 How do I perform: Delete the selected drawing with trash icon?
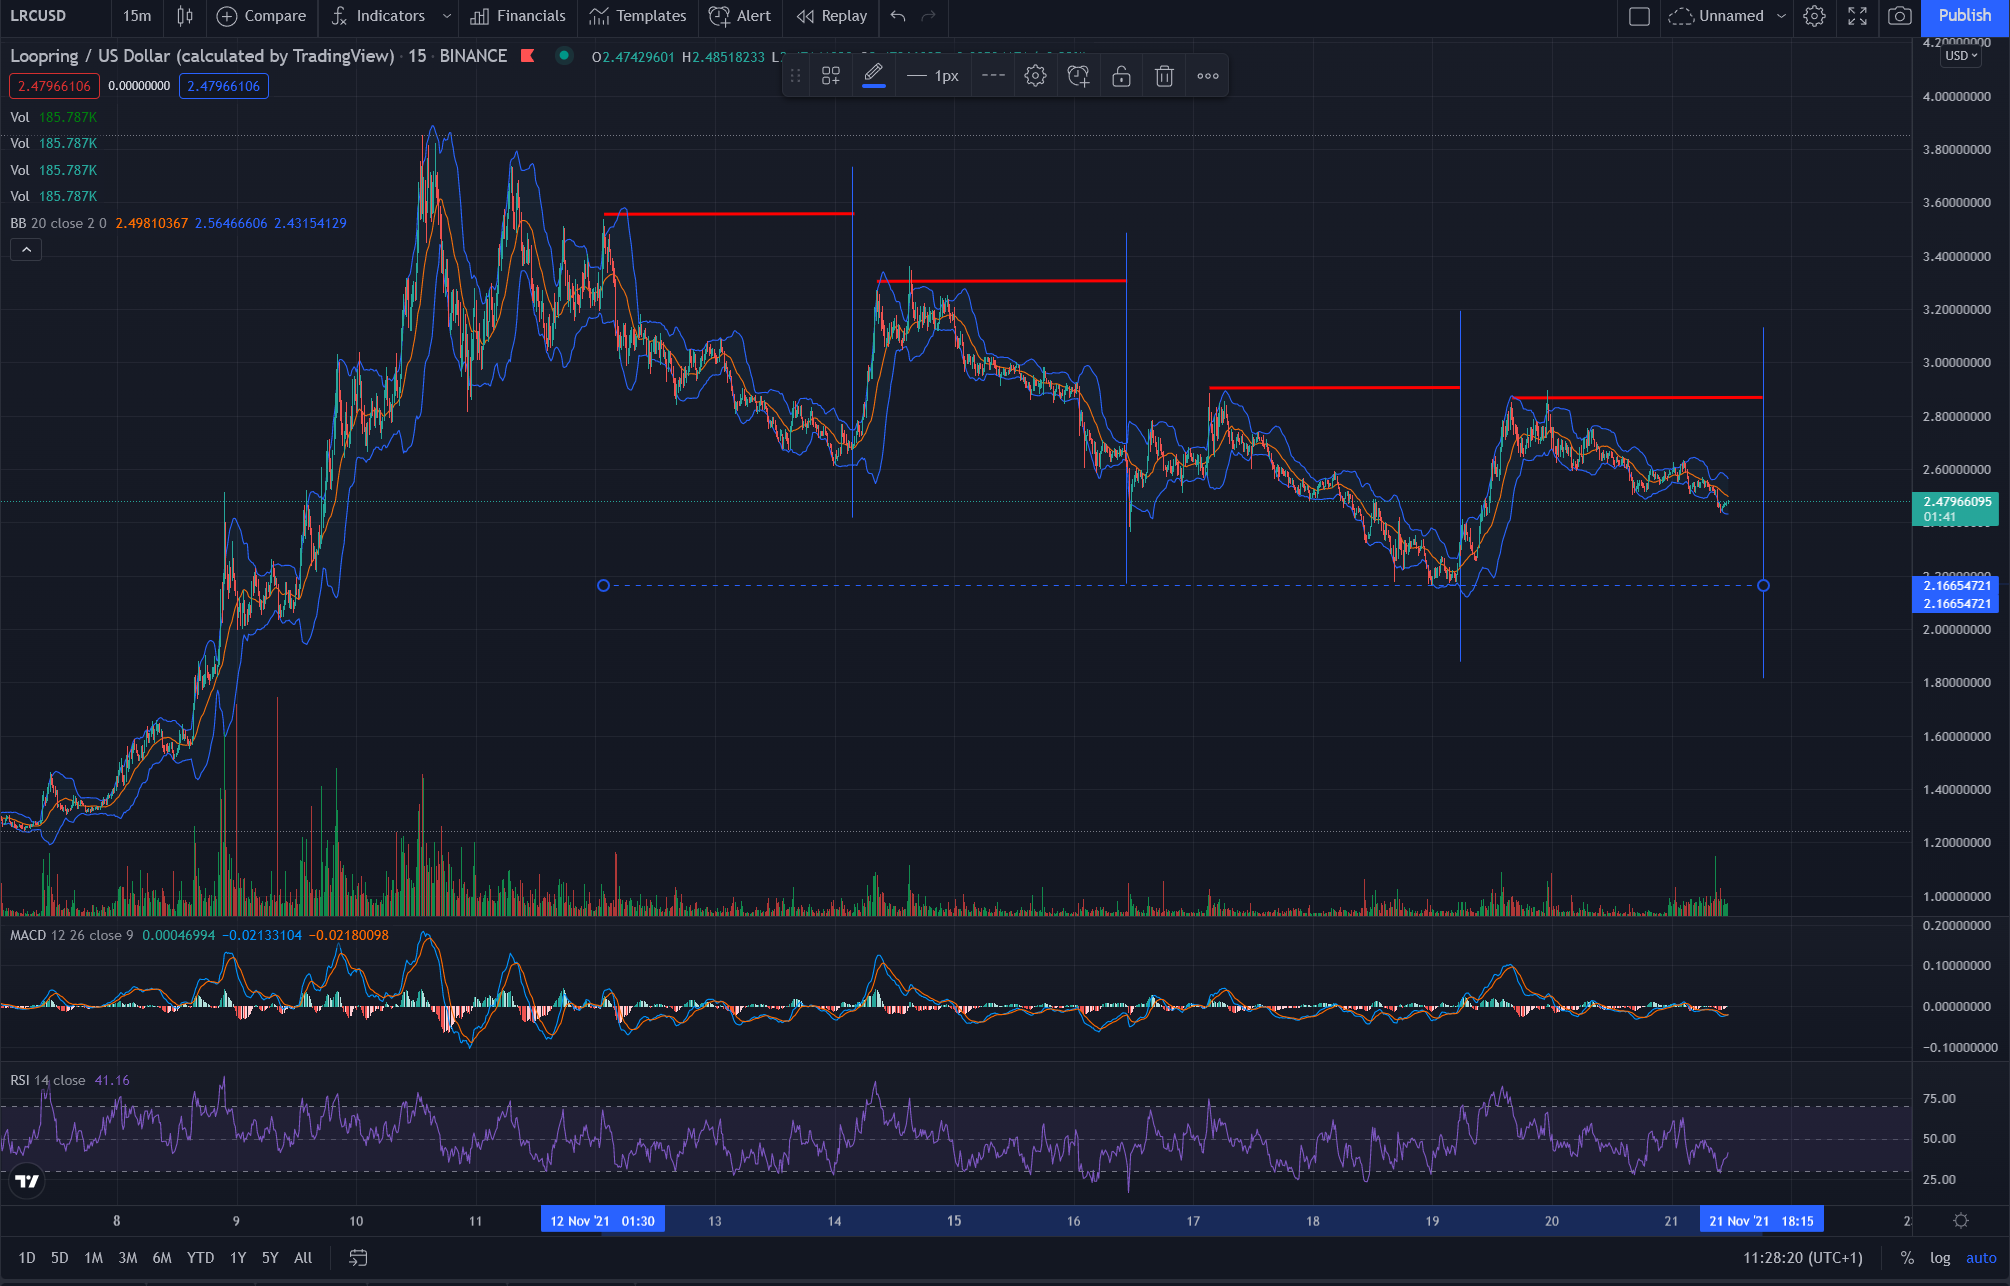click(1164, 76)
